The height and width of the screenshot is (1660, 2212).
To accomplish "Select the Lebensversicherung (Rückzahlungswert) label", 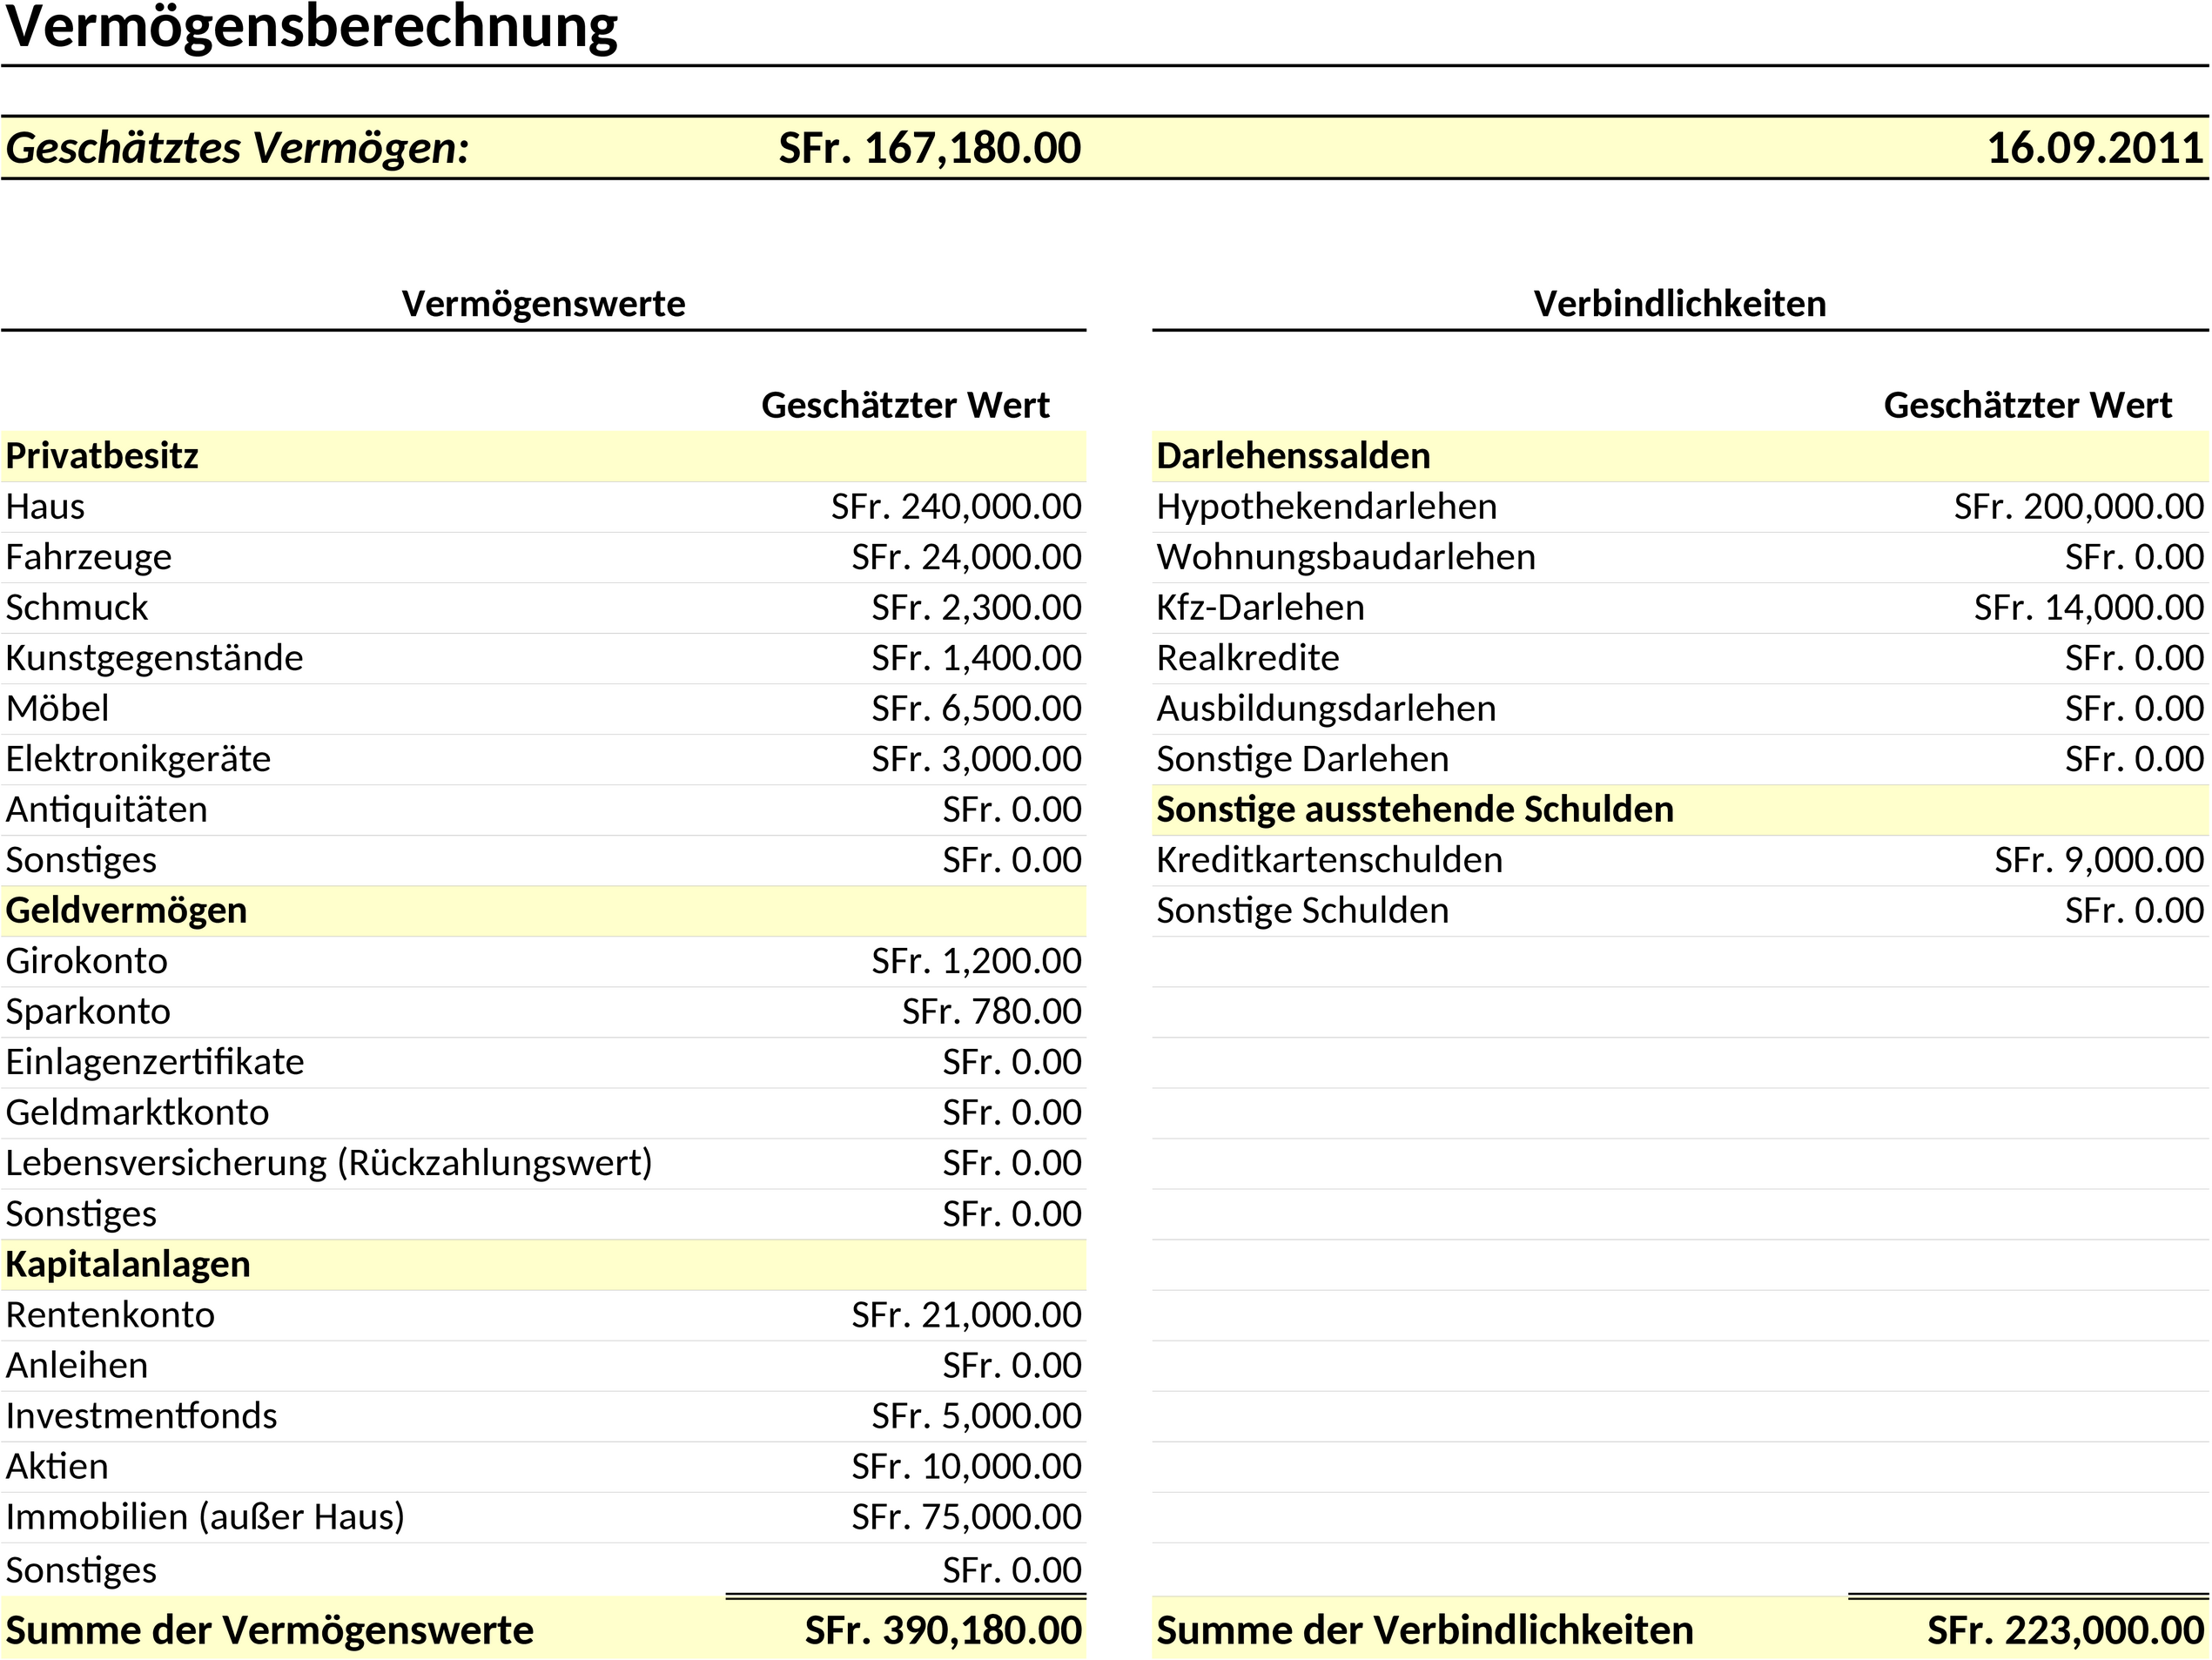I will [328, 1163].
